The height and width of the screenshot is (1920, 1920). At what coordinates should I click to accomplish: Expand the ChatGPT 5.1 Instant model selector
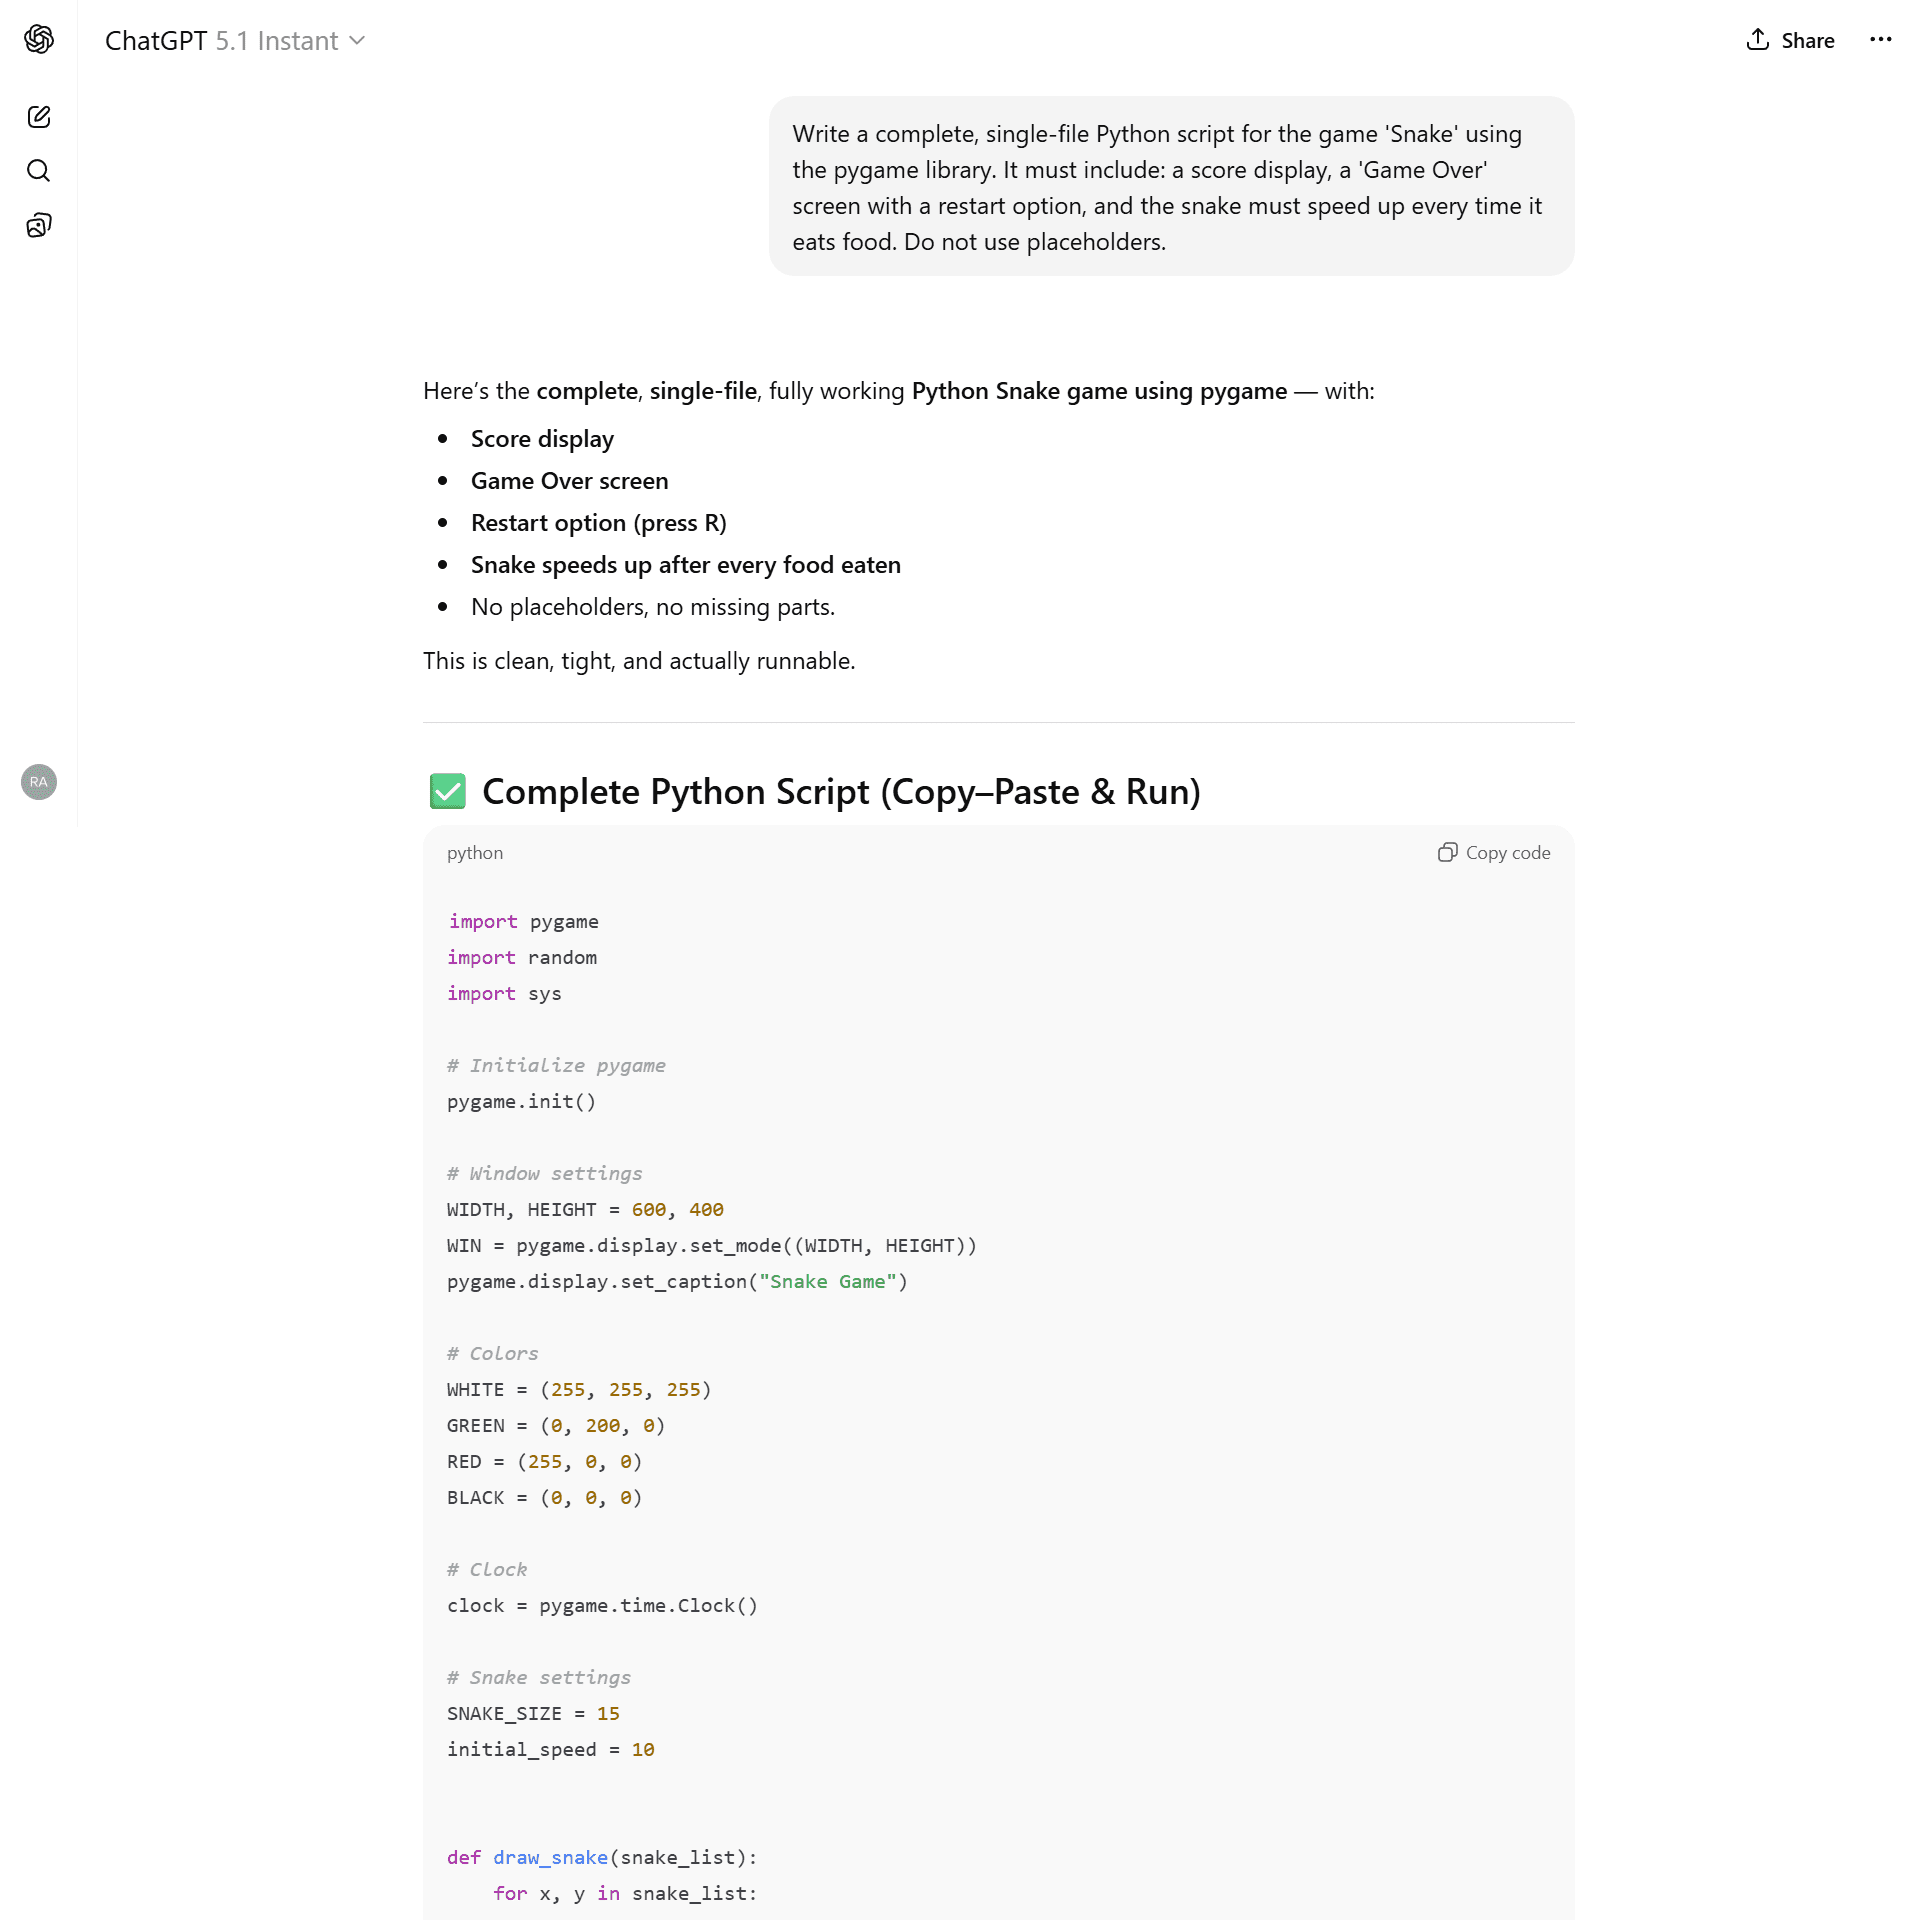235,41
